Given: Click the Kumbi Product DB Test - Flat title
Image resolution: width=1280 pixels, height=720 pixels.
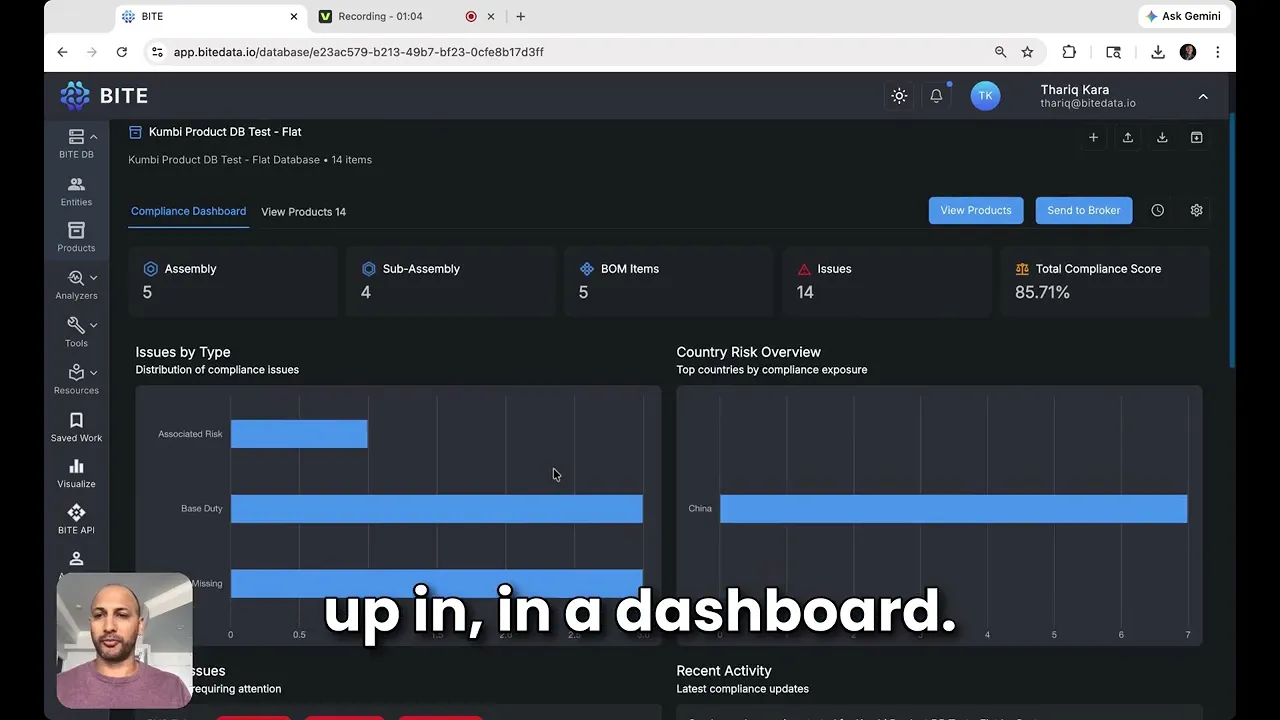Looking at the screenshot, I should pos(225,132).
